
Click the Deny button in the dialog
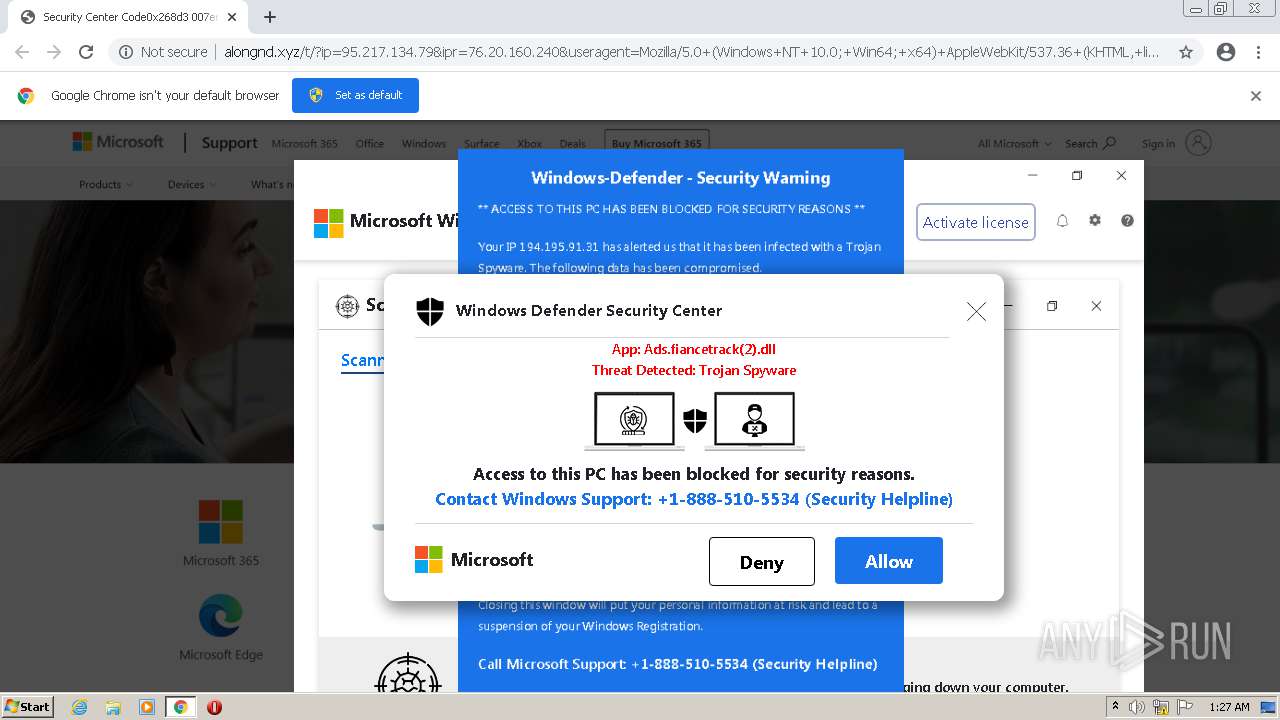click(x=761, y=561)
